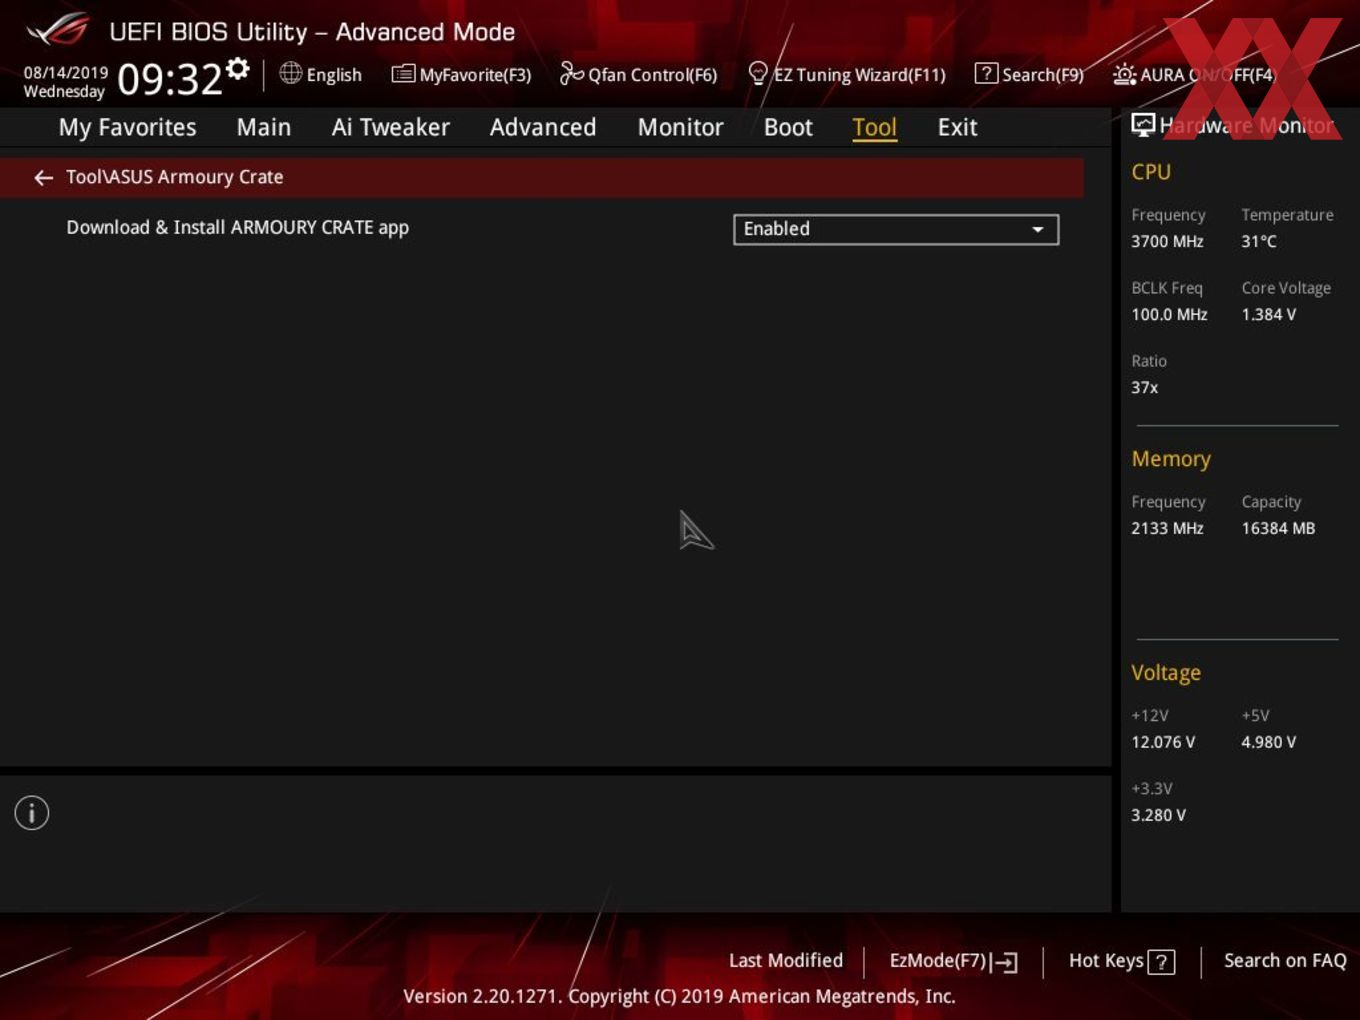Screen dimensions: 1360x1020
Task: Click the EzMode exit arrow icon
Action: click(x=1006, y=962)
